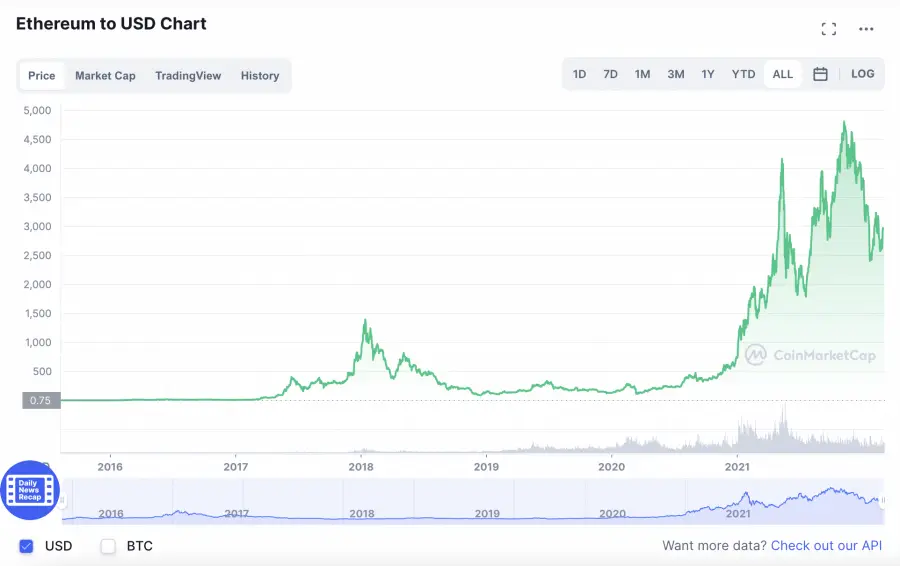Click the right handle of range slider
Image resolution: width=900 pixels, height=566 pixels.
point(882,501)
